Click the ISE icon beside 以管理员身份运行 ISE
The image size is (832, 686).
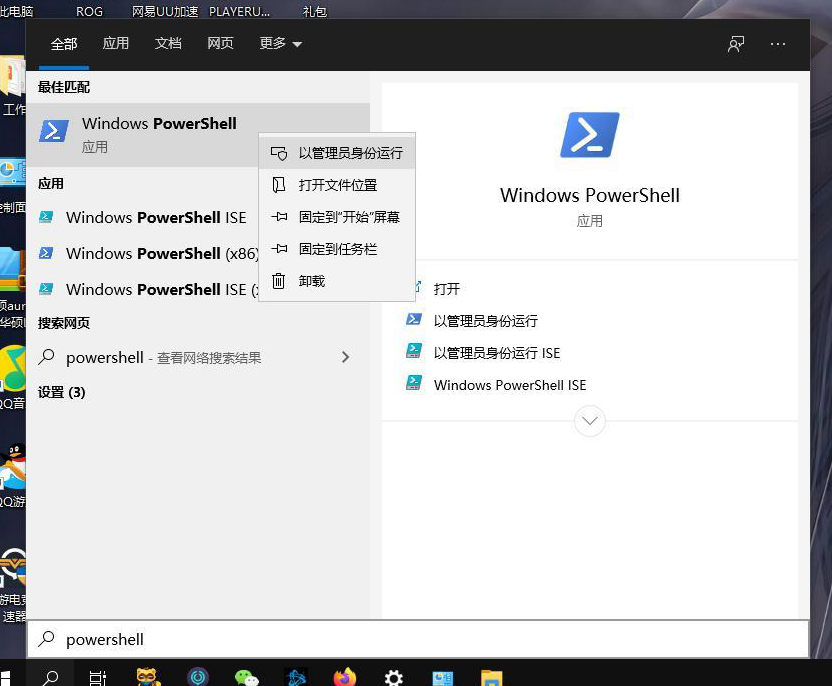point(414,351)
